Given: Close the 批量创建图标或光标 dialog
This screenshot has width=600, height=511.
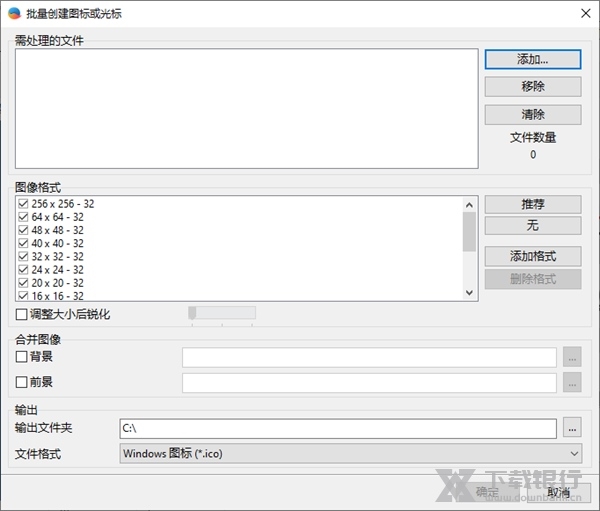Looking at the screenshot, I should click(585, 13).
